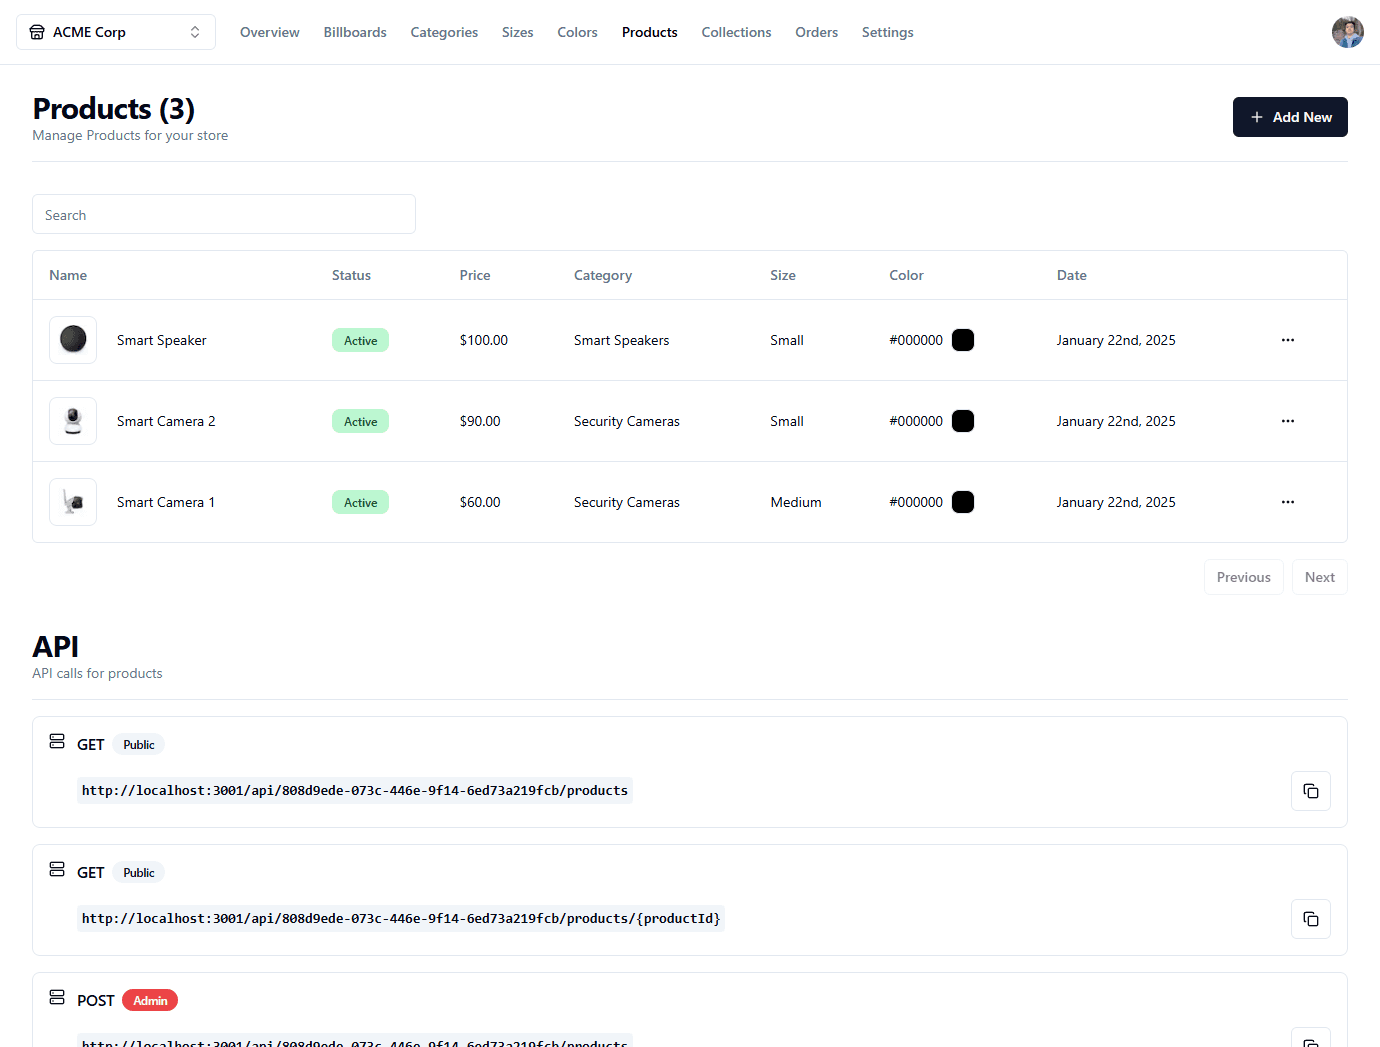Open the ACME Corp store switcher
Image resolution: width=1380 pixels, height=1047 pixels.
(115, 31)
